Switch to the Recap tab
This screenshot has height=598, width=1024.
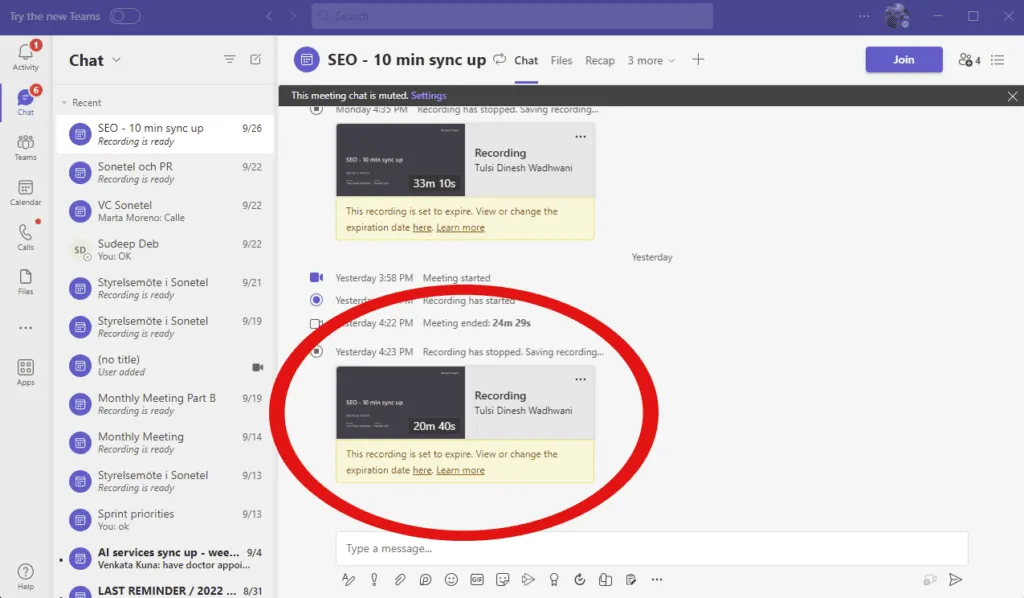pyautogui.click(x=600, y=60)
